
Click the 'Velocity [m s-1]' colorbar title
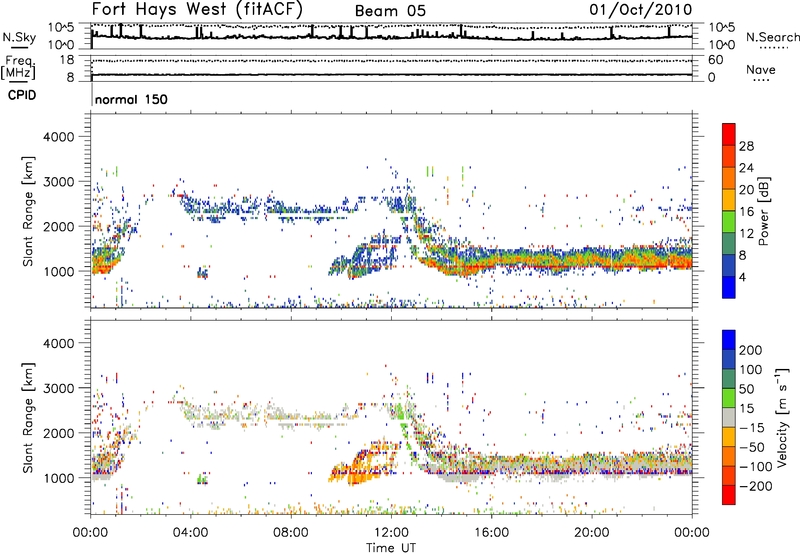click(x=781, y=417)
